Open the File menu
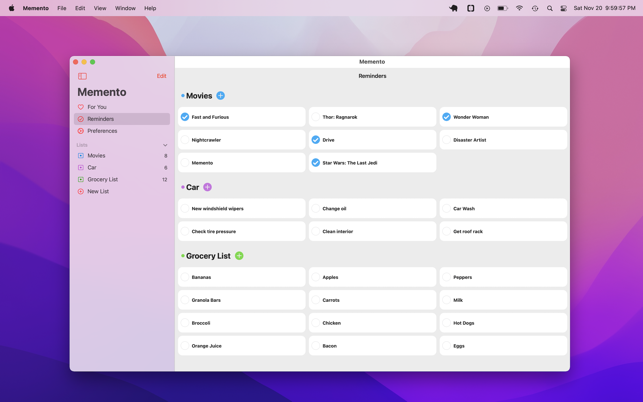643x402 pixels. [62, 8]
